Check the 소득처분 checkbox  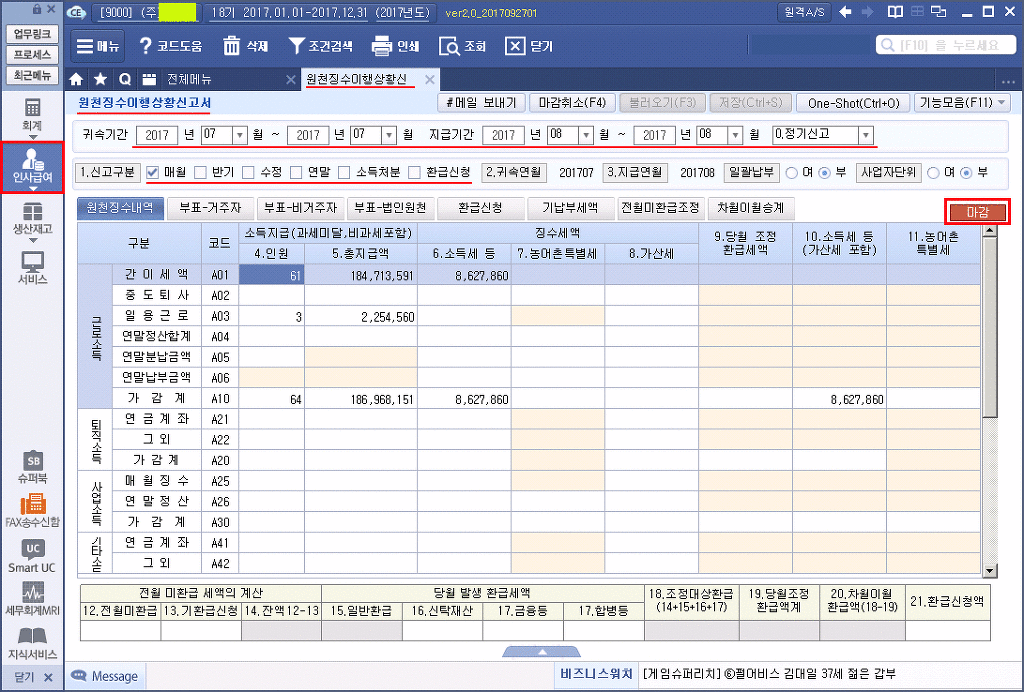pyautogui.click(x=344, y=172)
